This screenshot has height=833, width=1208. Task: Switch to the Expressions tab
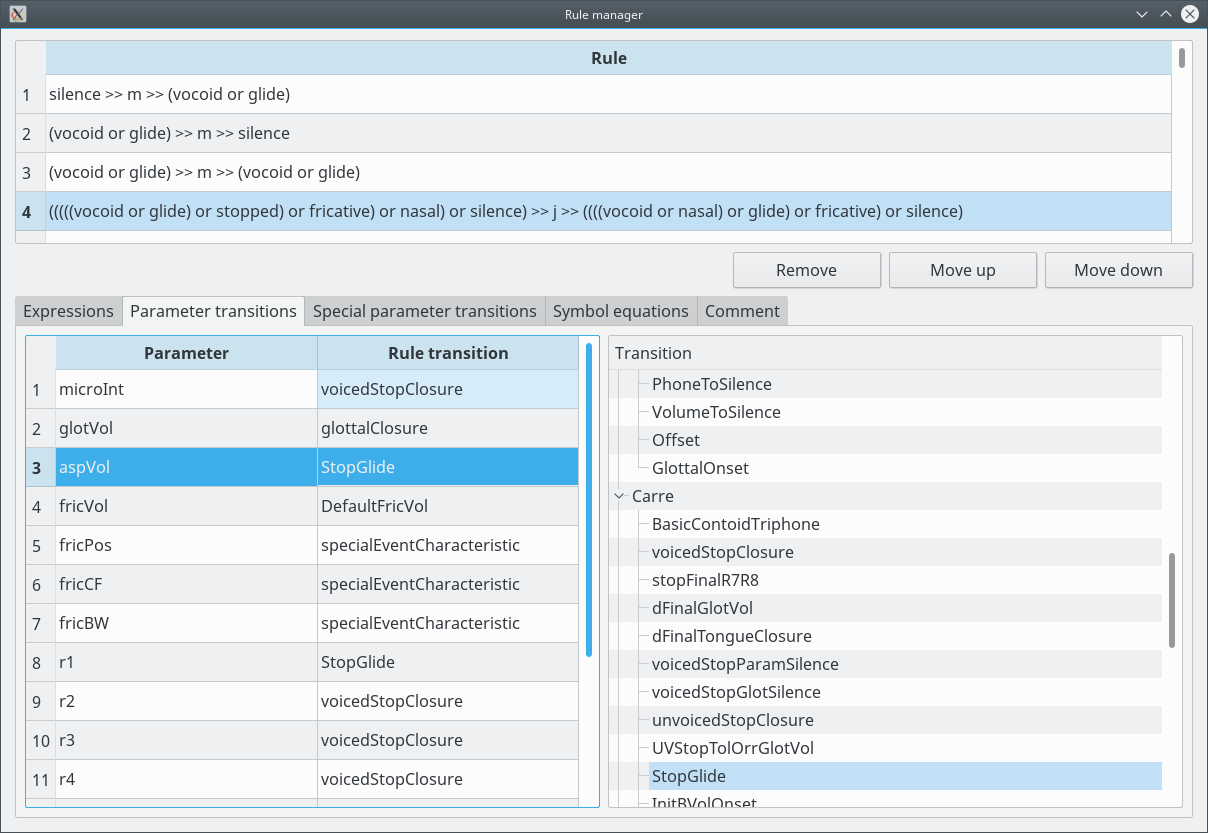[x=68, y=311]
